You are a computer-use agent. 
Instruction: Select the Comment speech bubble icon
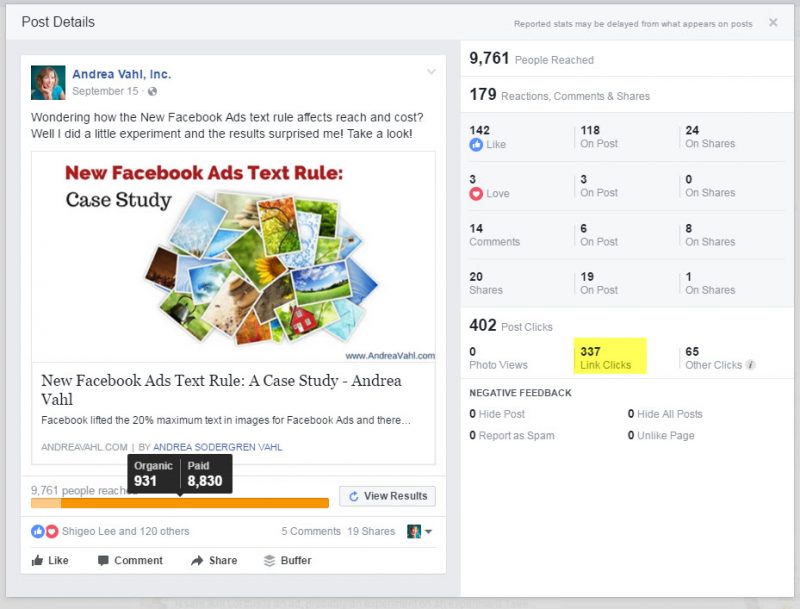coord(103,560)
